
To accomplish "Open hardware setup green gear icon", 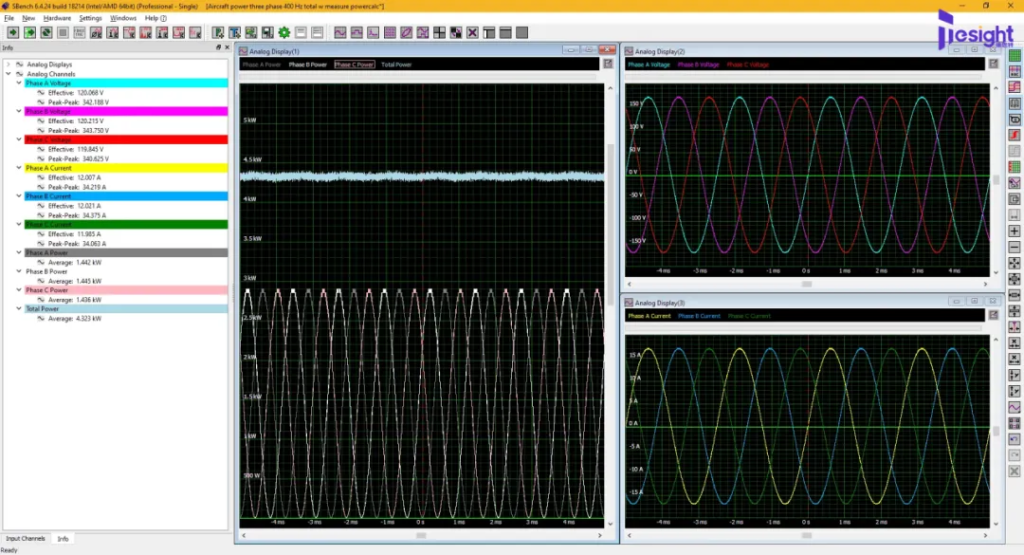I will point(284,33).
